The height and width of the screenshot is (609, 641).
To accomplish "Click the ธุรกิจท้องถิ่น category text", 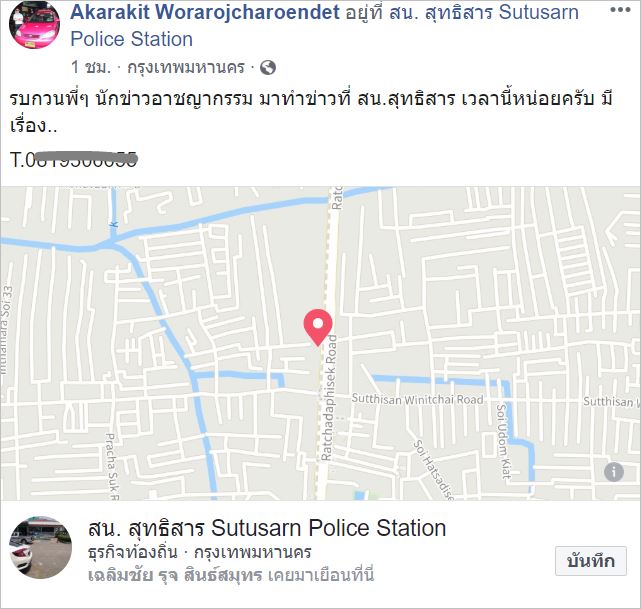I will tap(133, 552).
